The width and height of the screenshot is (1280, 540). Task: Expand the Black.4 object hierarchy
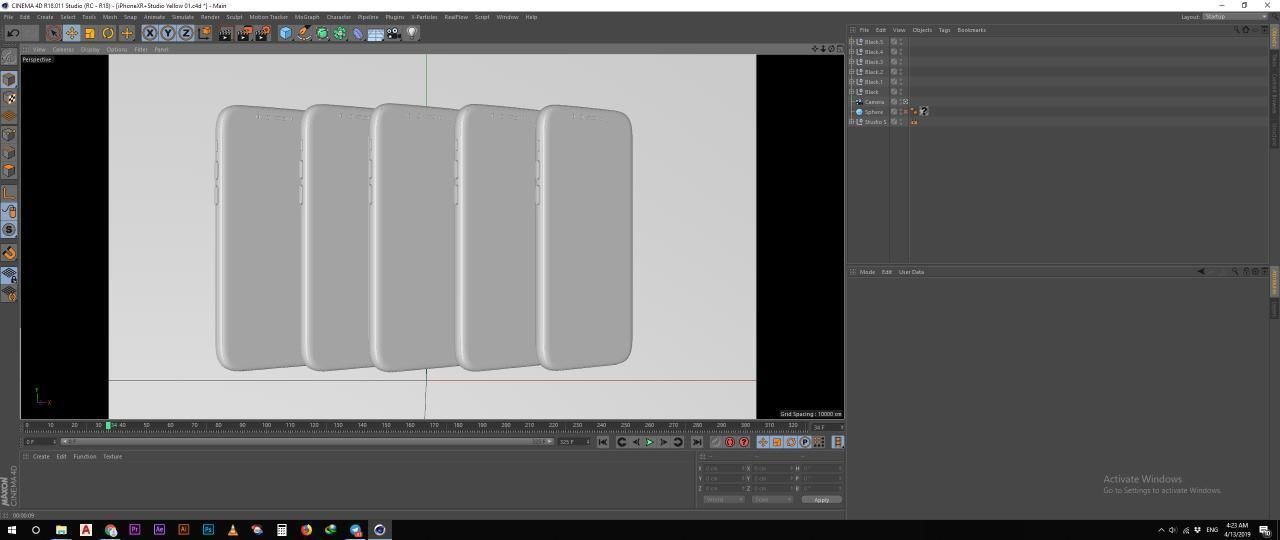tap(852, 52)
